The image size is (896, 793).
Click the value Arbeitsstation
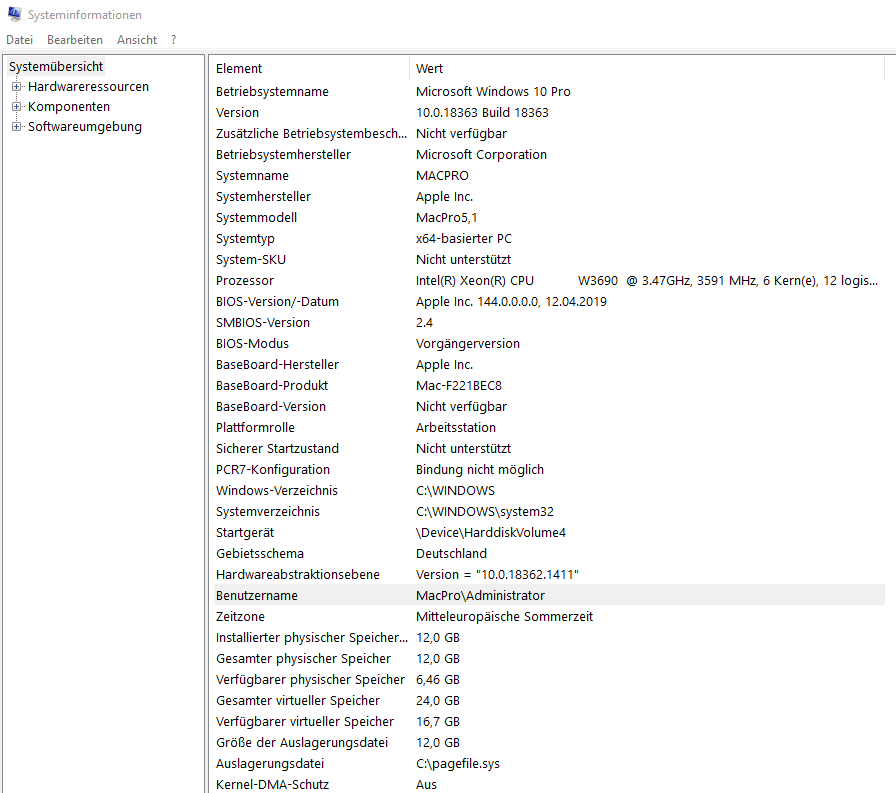[x=456, y=428]
